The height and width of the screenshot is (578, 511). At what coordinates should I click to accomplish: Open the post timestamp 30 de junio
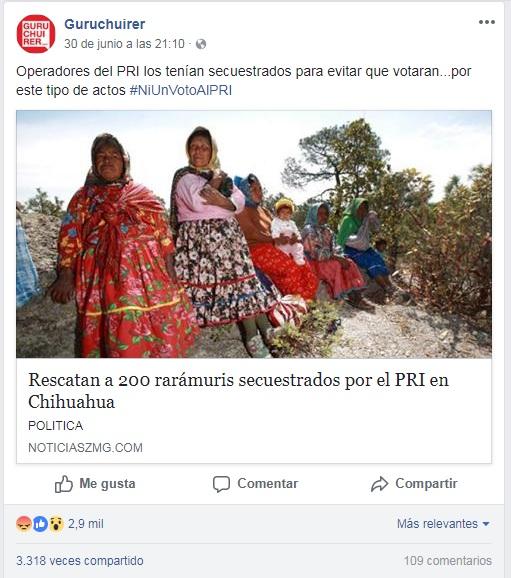tap(124, 44)
